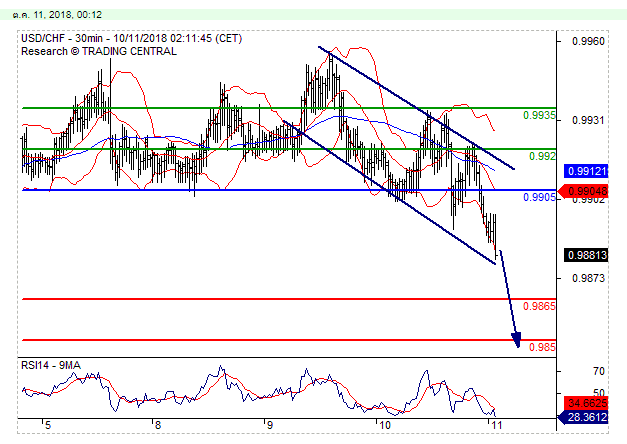Click date marker 5 on time axis
Screen dimensions: 627x444
tap(48, 425)
